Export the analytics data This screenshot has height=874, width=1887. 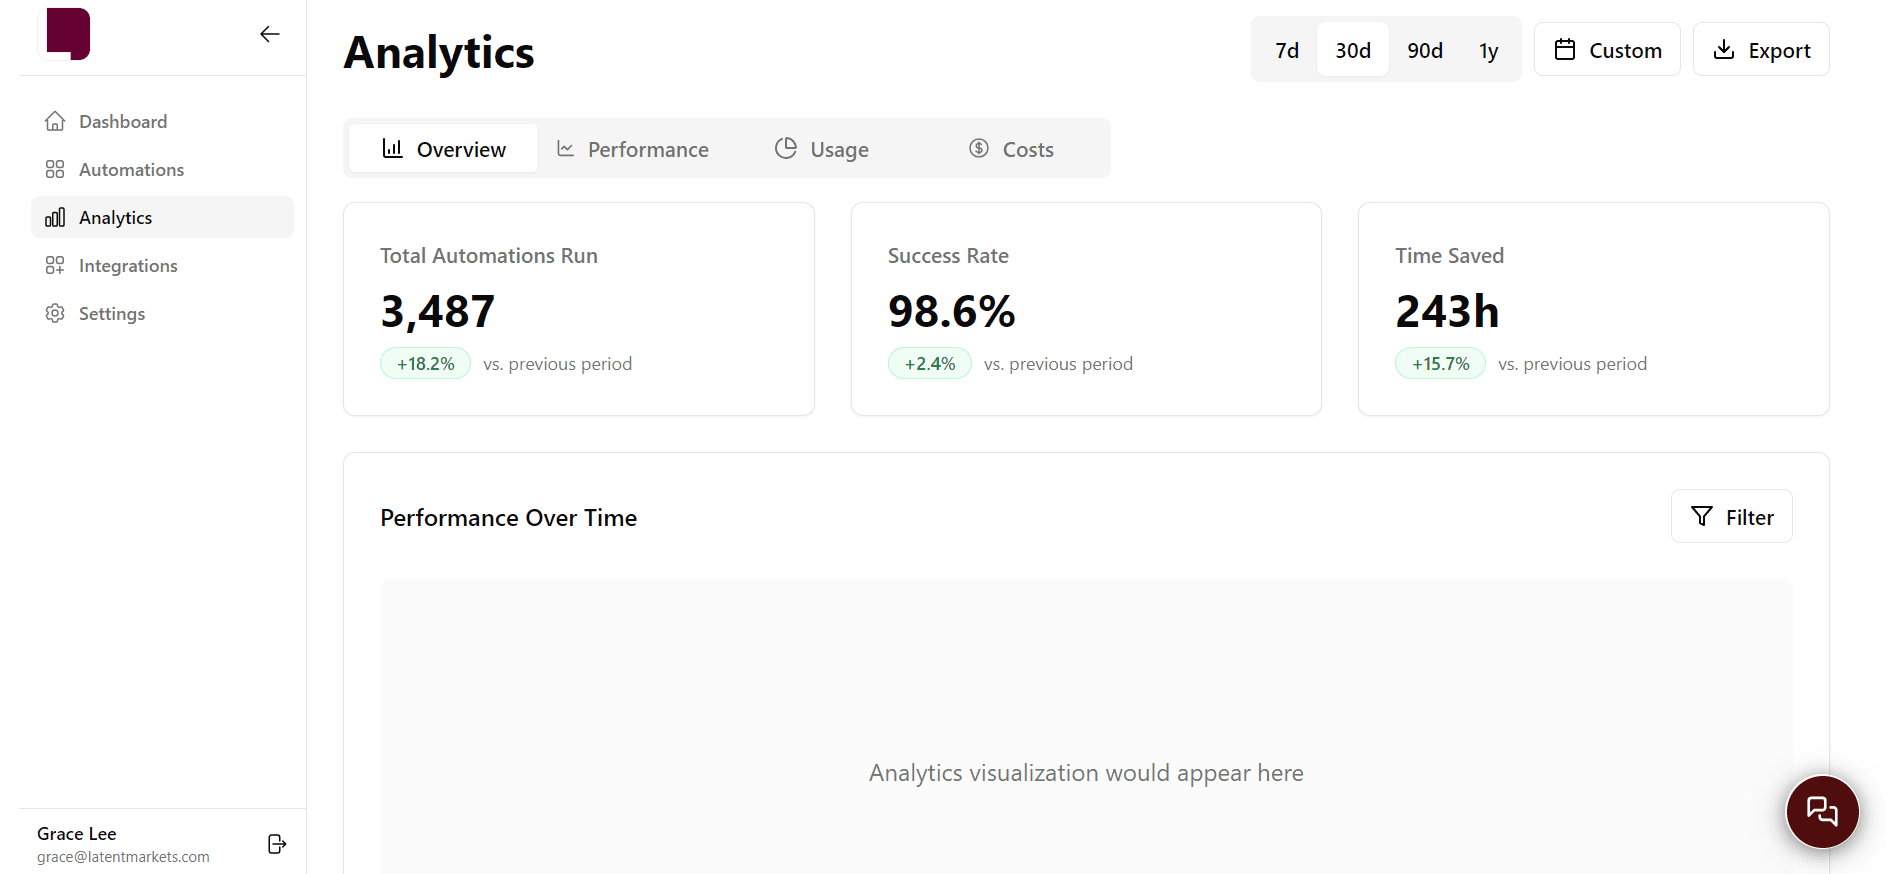tap(1761, 49)
